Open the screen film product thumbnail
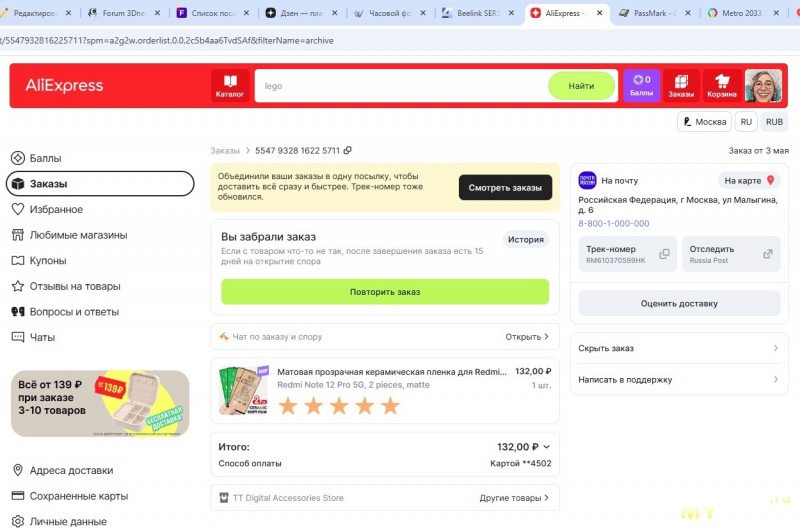 pos(243,390)
